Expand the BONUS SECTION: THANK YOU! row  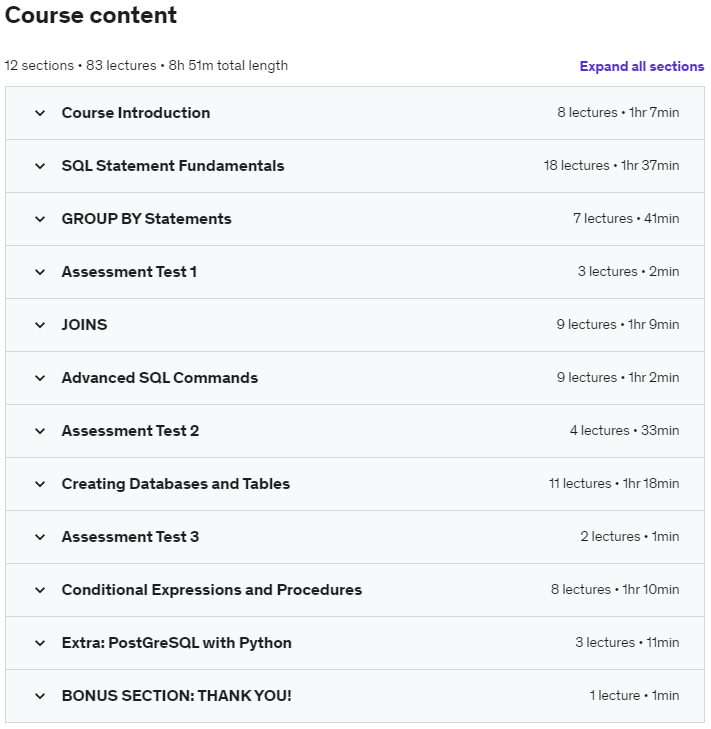[x=40, y=696]
